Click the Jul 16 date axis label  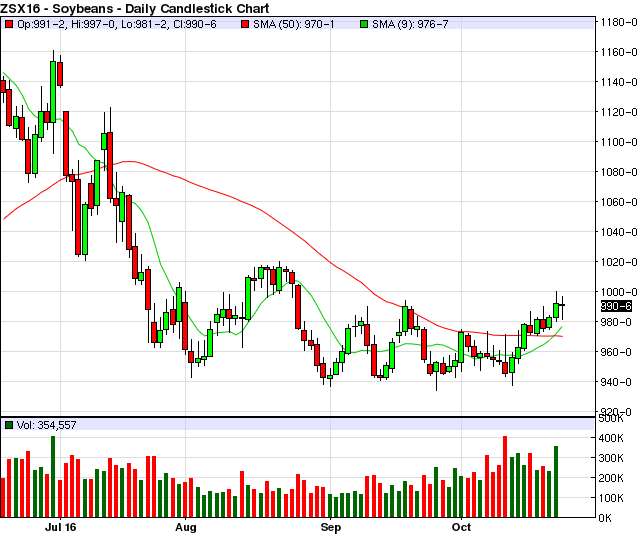click(x=60, y=527)
